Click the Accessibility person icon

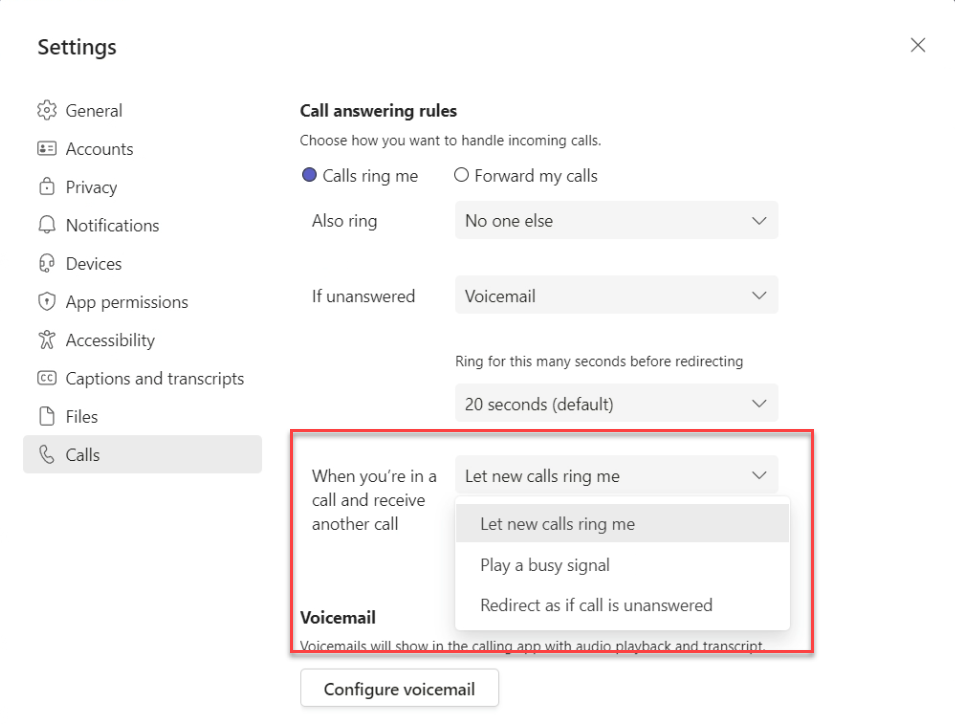(x=47, y=340)
